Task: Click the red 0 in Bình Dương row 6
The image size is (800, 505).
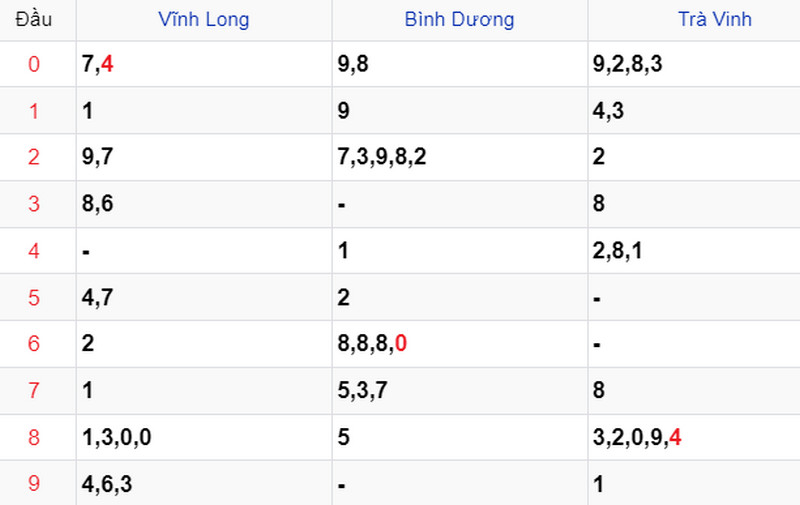Action: pyautogui.click(x=401, y=344)
